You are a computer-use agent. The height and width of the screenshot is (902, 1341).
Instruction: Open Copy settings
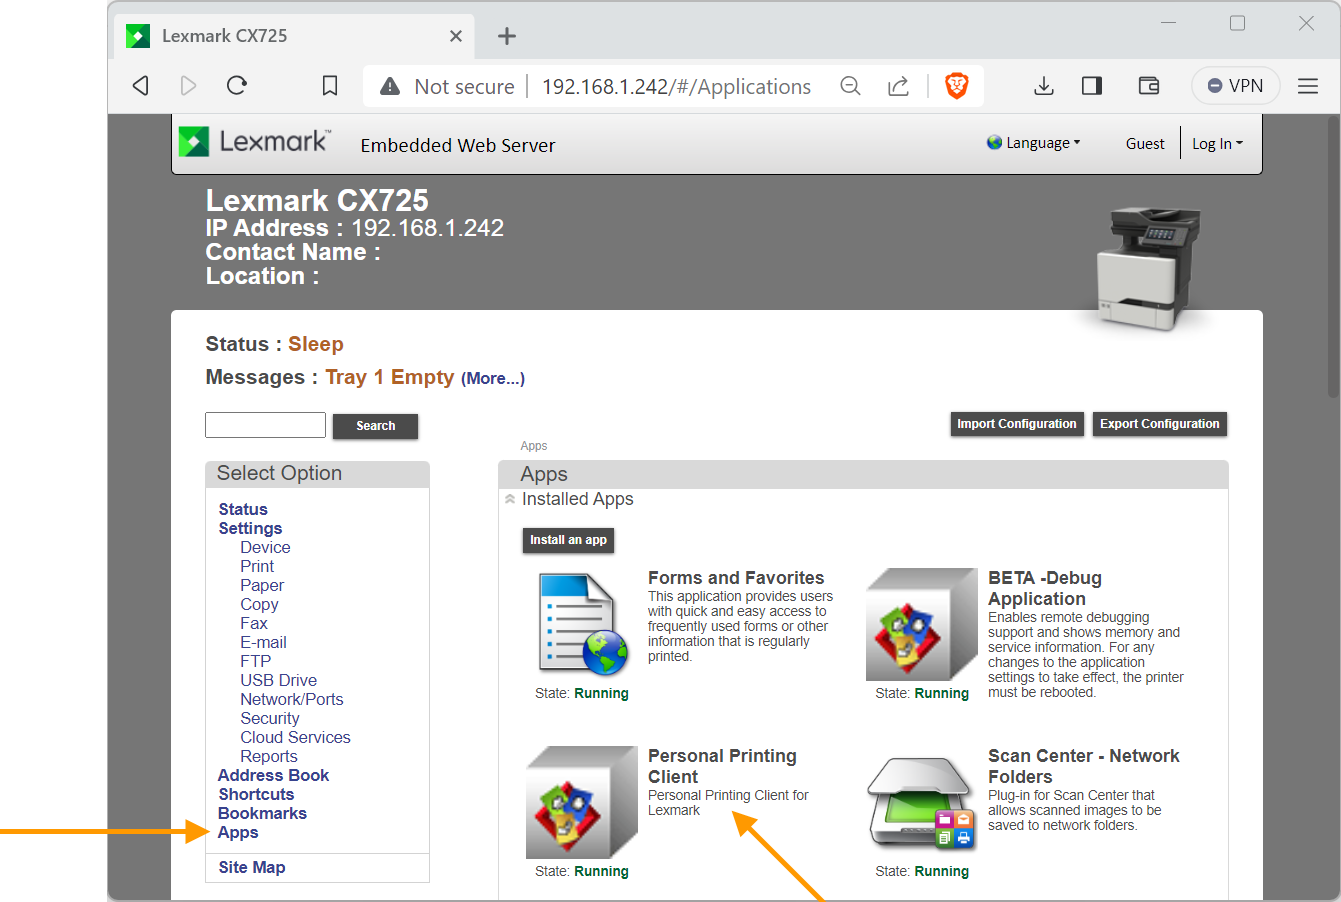click(259, 605)
